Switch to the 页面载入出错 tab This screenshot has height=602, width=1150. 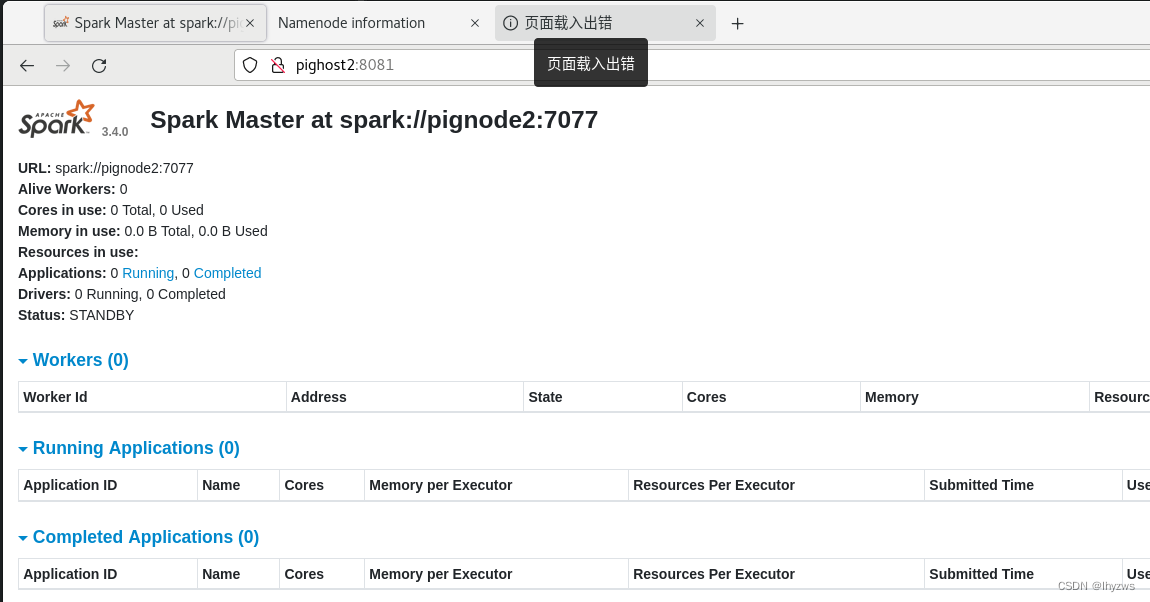[605, 23]
